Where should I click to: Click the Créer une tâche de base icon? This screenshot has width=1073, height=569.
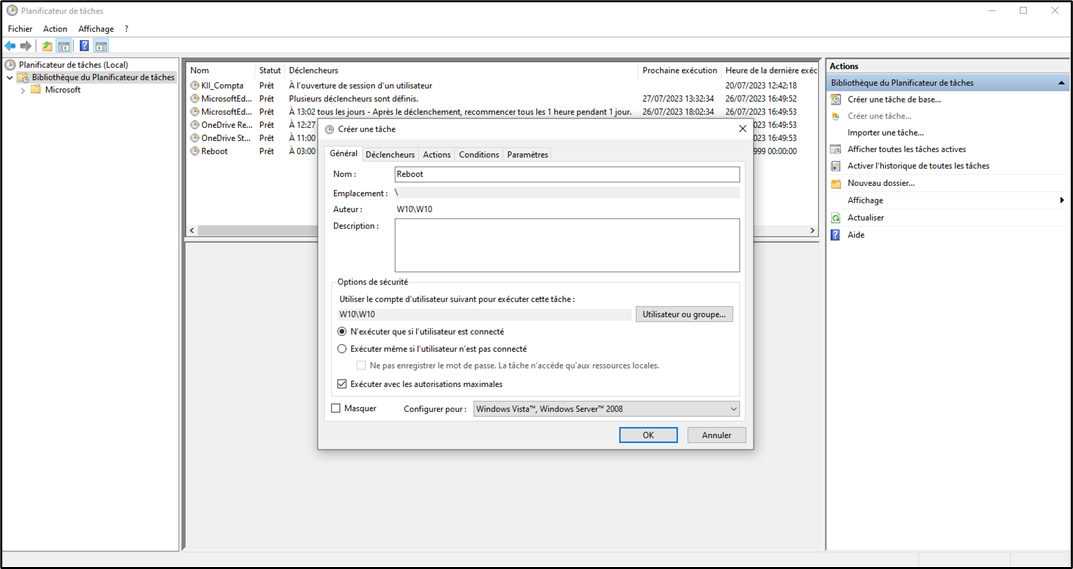click(836, 99)
